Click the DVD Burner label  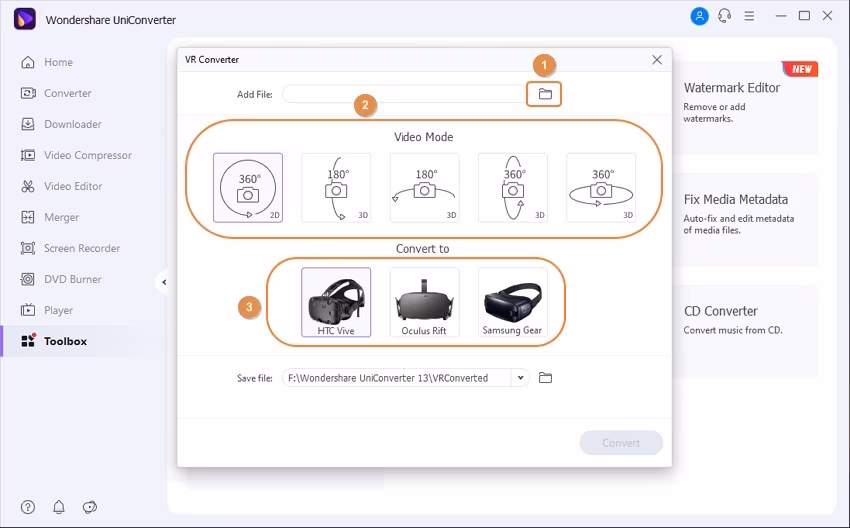point(73,279)
